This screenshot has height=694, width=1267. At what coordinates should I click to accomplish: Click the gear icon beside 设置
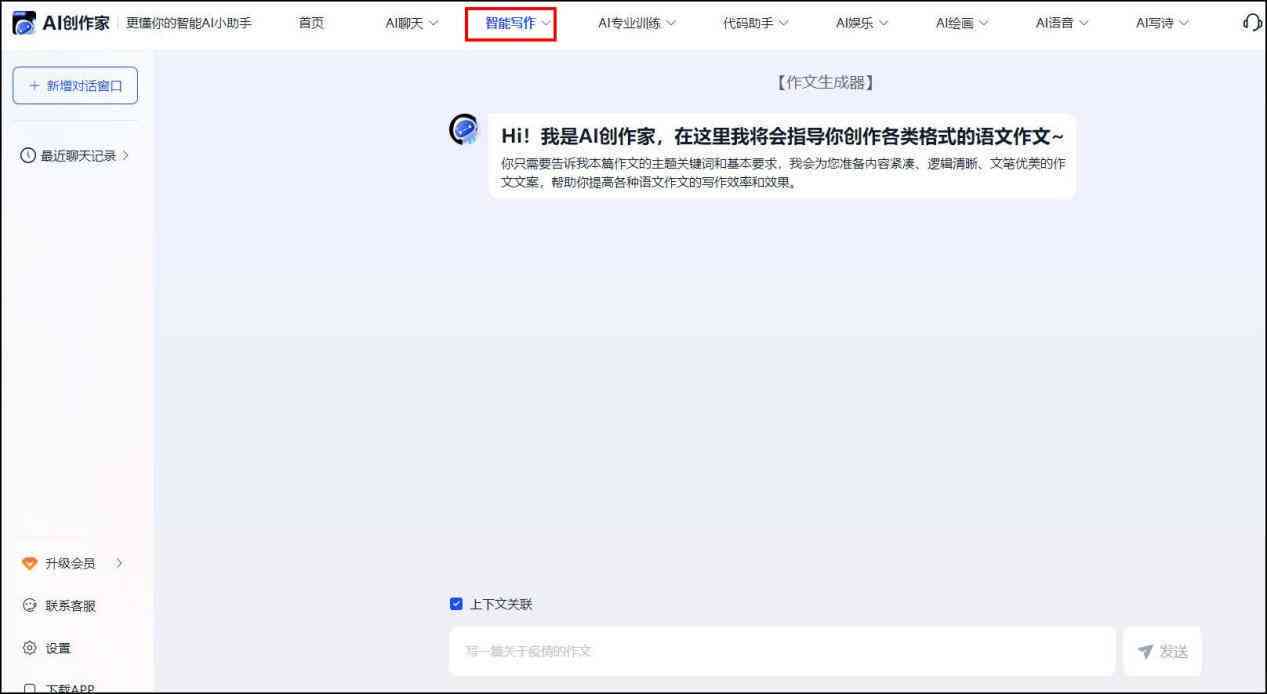coord(29,648)
